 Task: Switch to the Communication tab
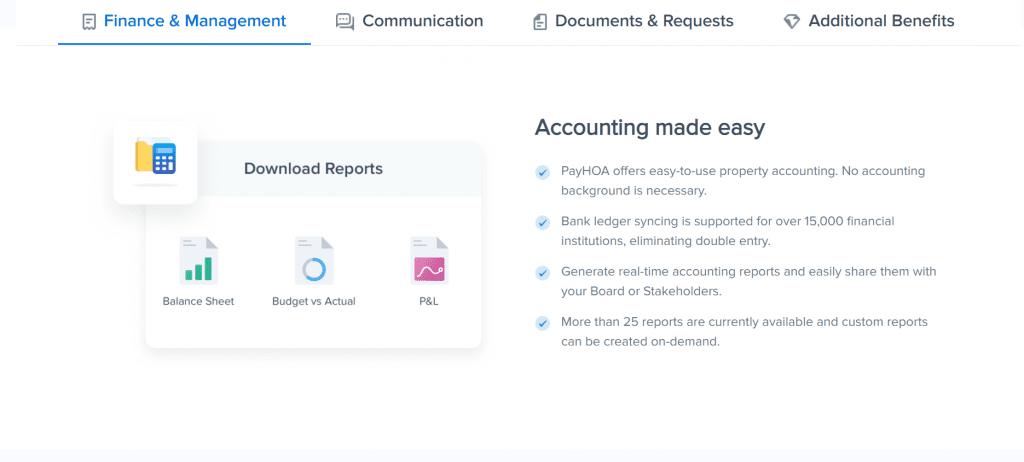tap(409, 22)
